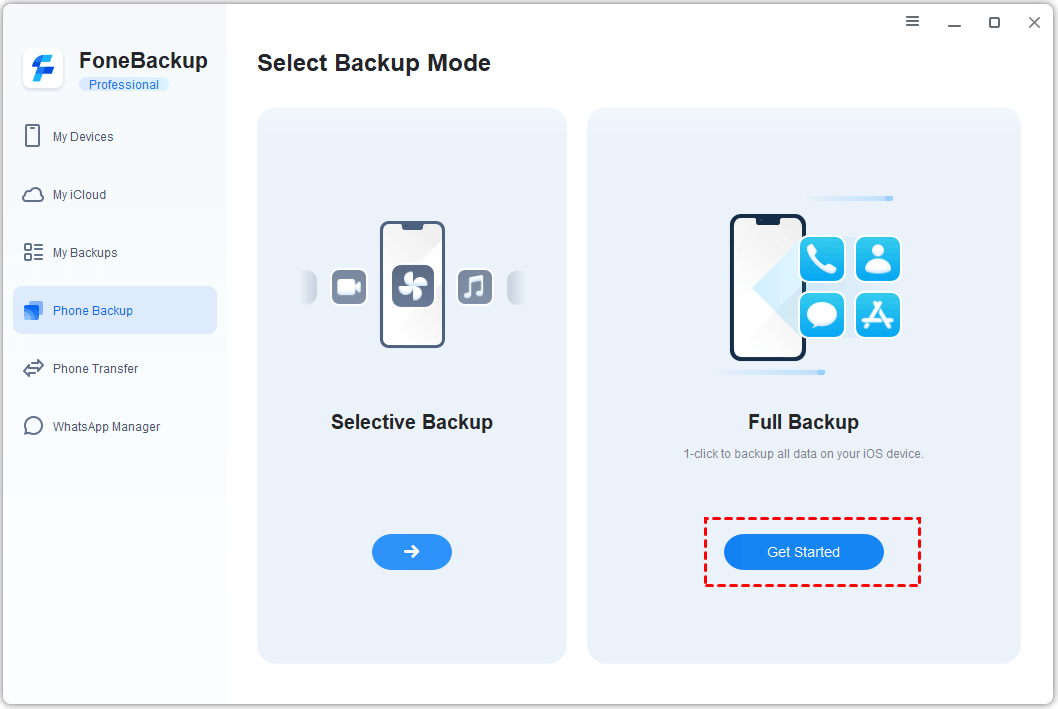
Task: Click the My Devices phone icon
Action: (x=33, y=136)
